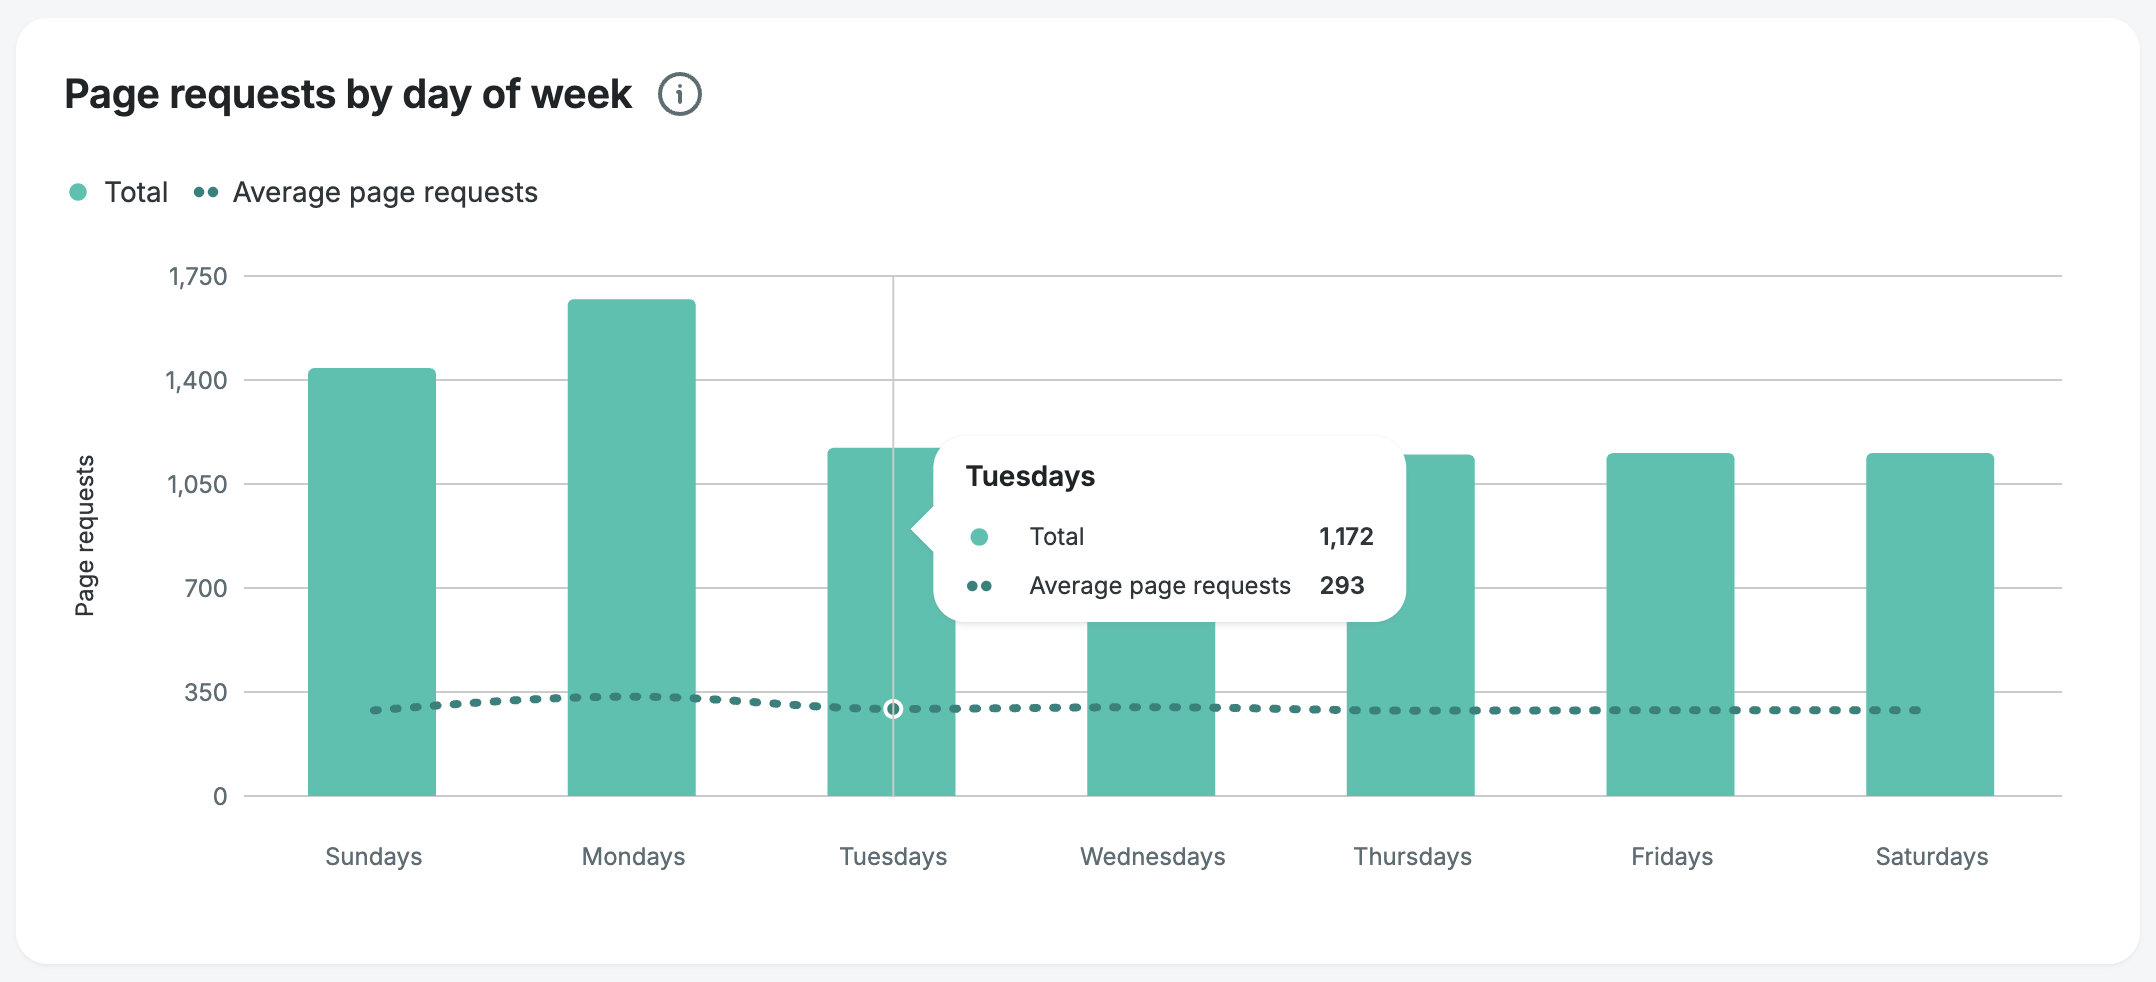Click the Total dot inside the tooltip

pyautogui.click(x=979, y=537)
